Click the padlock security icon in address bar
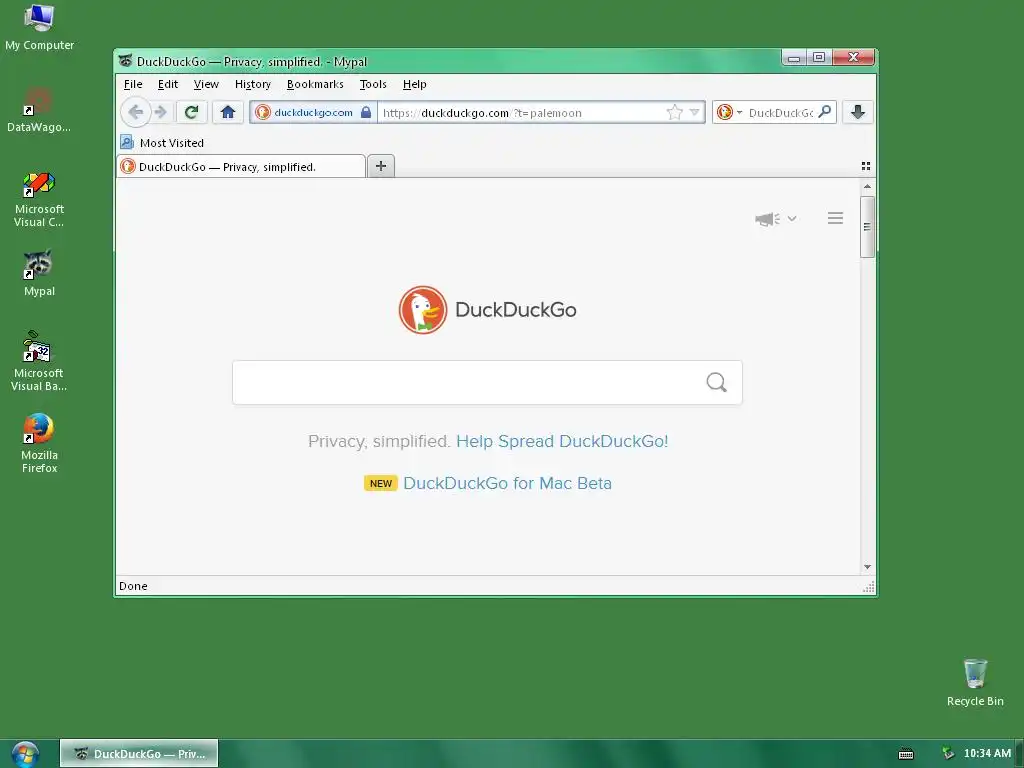Viewport: 1024px width, 768px height. pyautogui.click(x=366, y=112)
